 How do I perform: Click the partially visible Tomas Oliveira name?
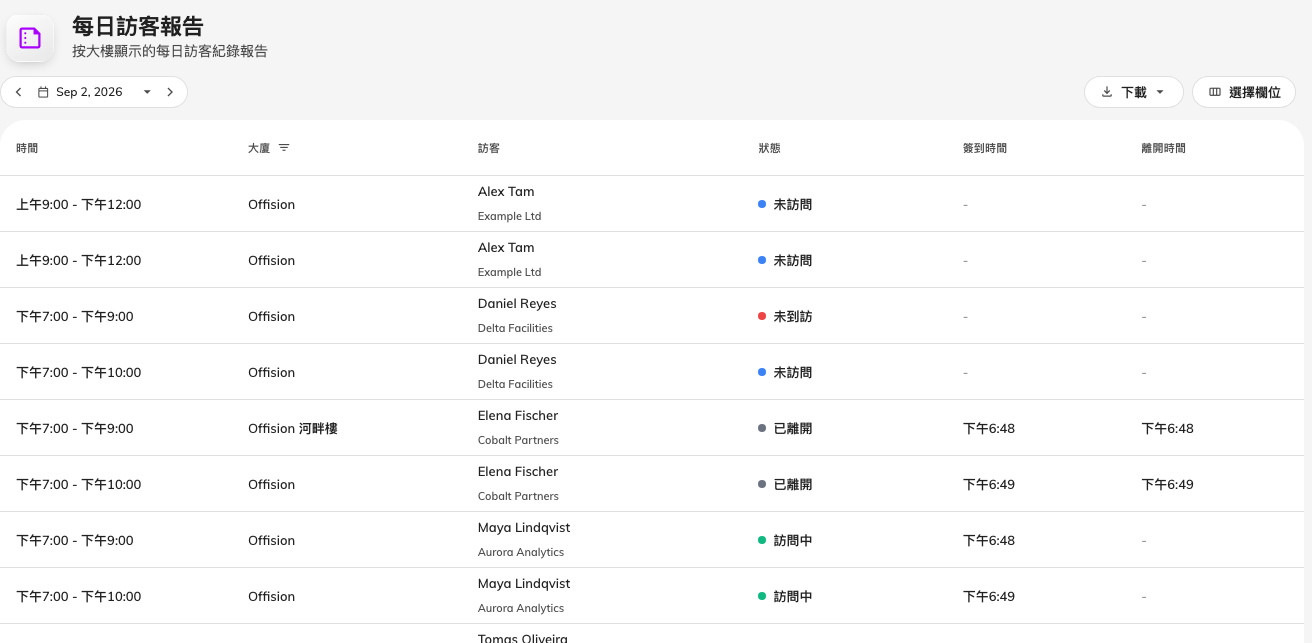click(x=522, y=637)
